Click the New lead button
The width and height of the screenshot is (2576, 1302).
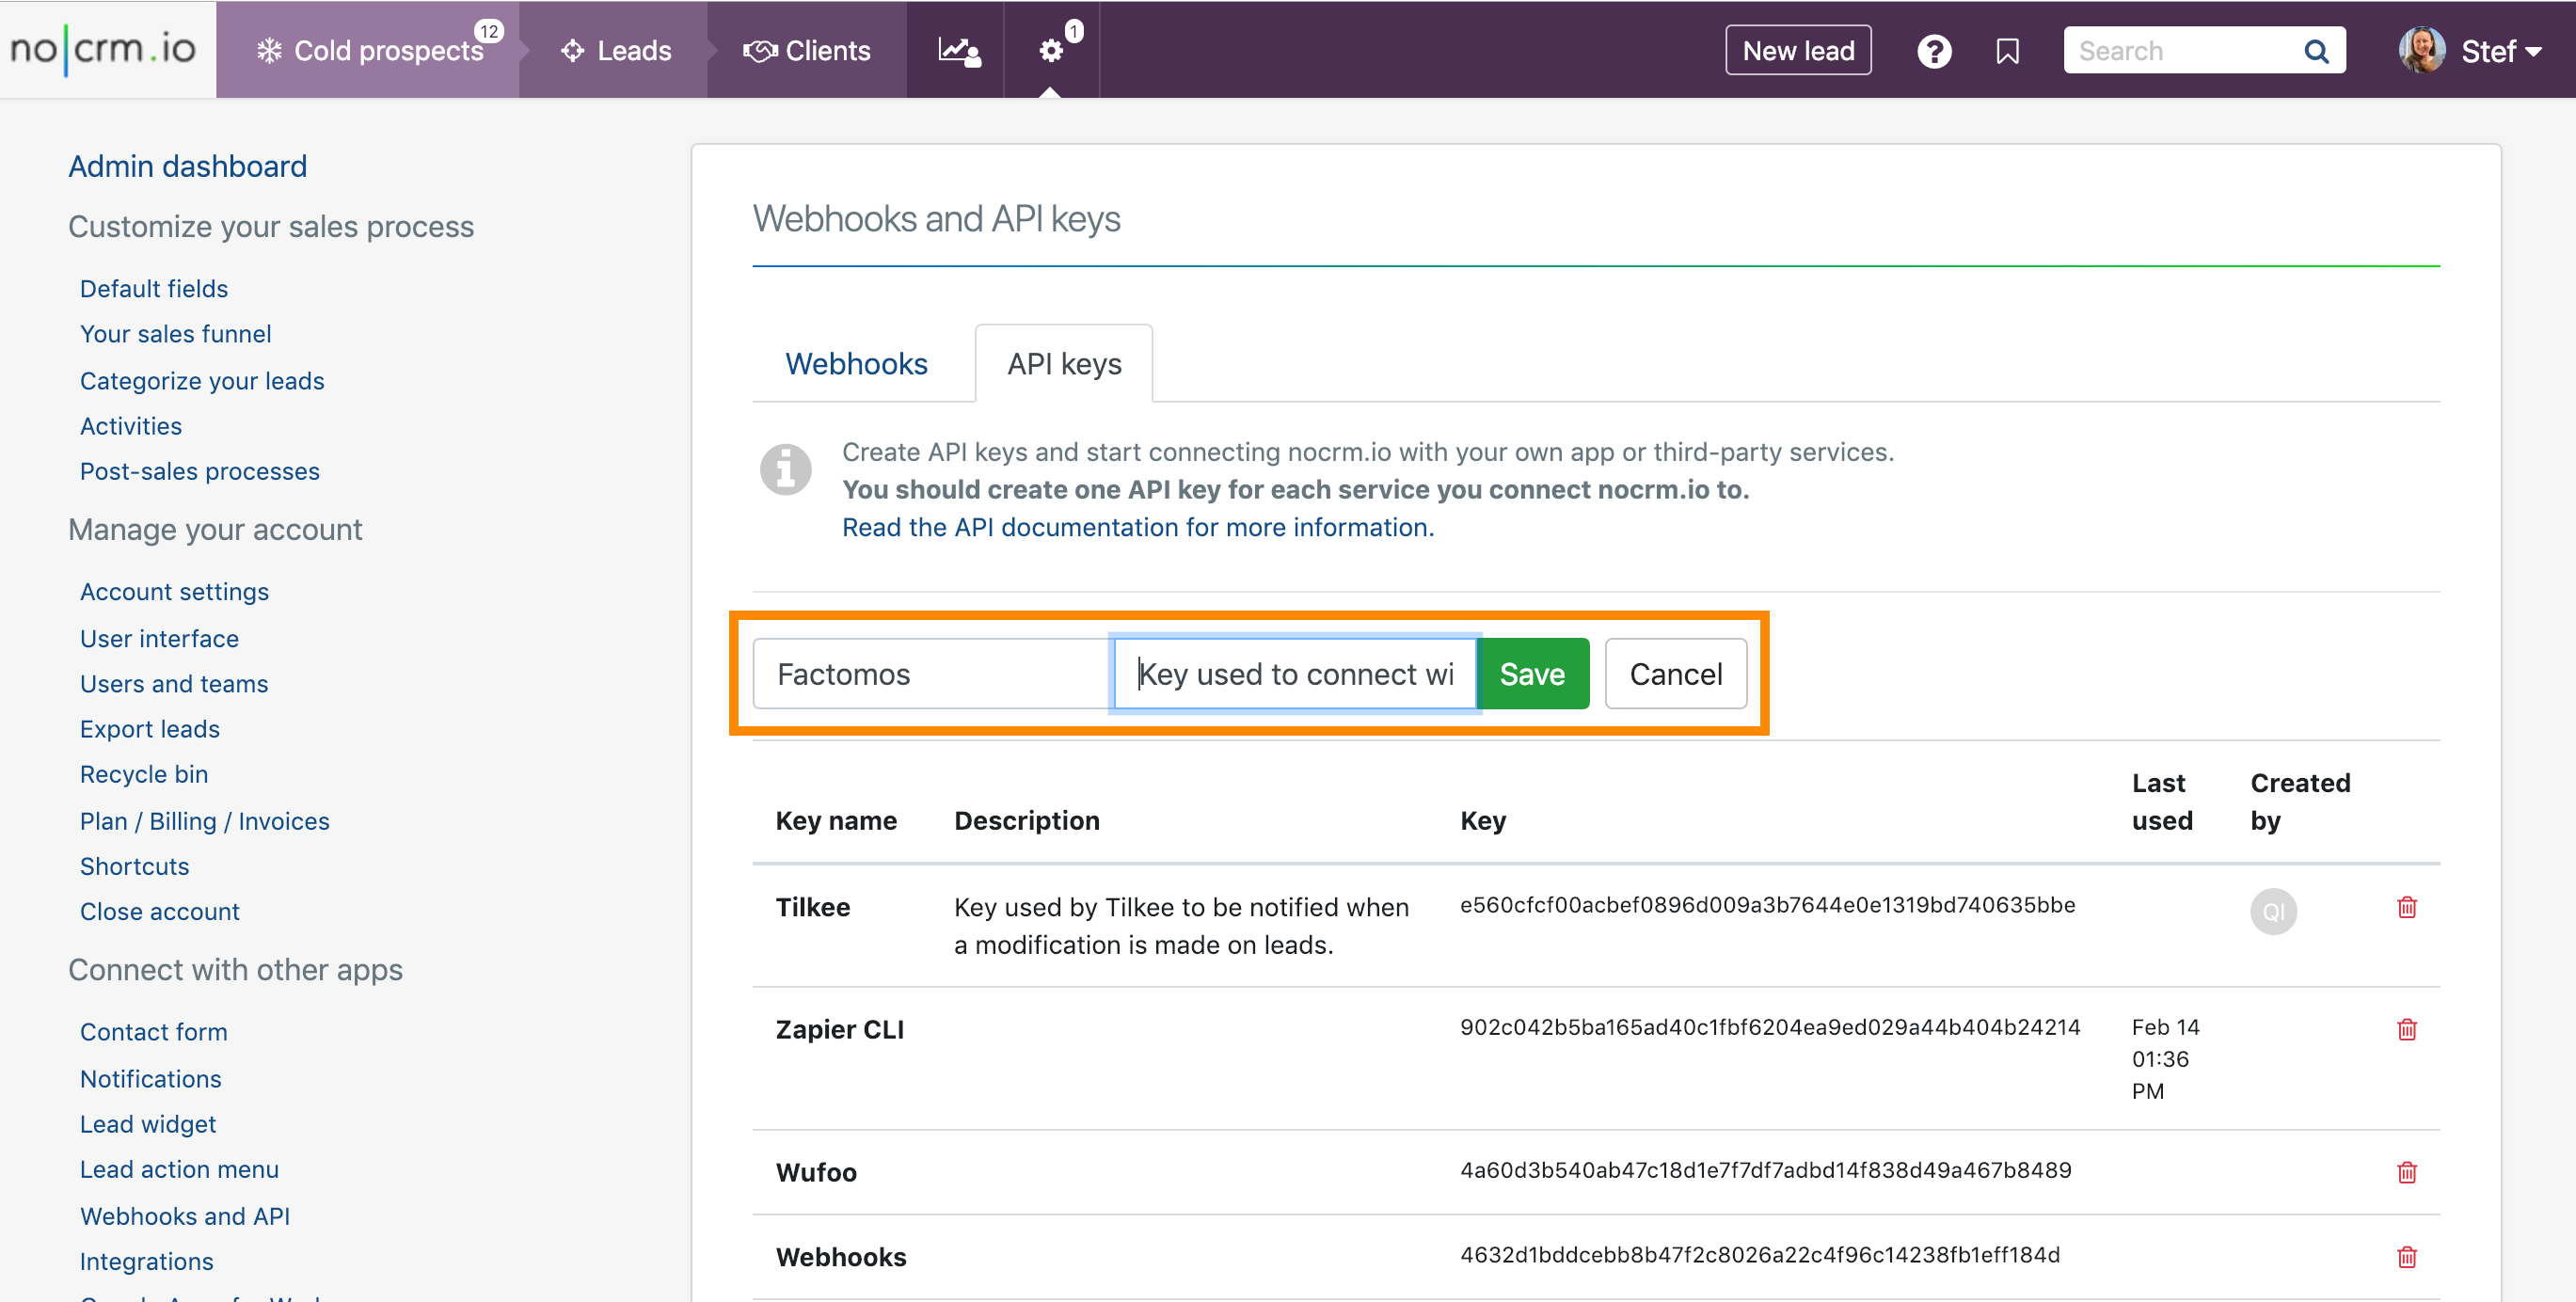[x=1797, y=51]
